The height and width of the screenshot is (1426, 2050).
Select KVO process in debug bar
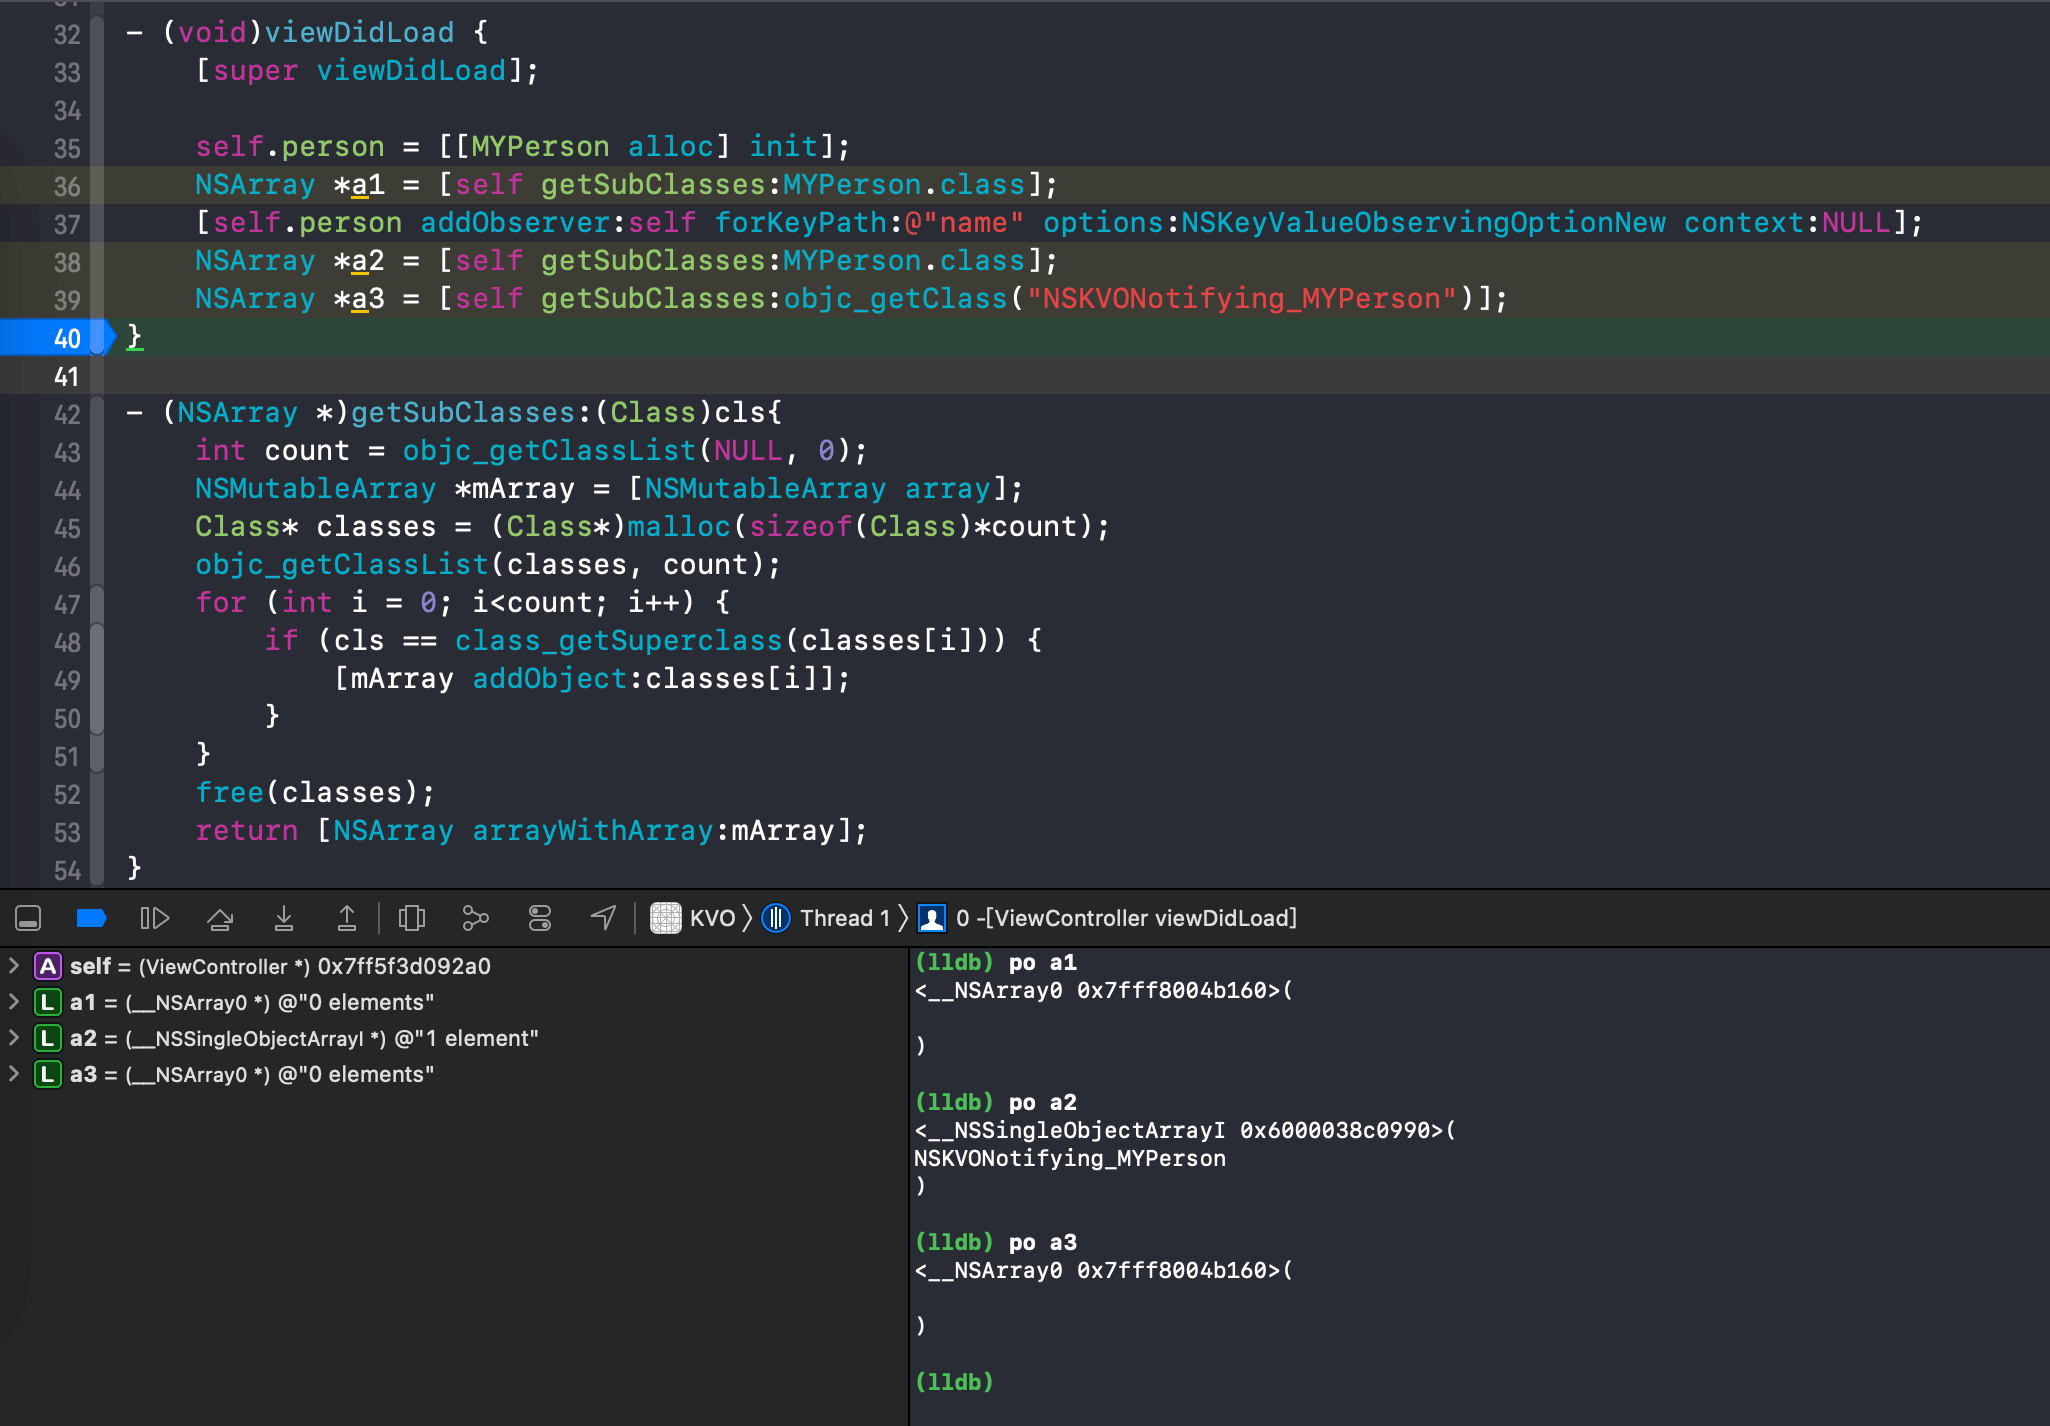tap(712, 918)
